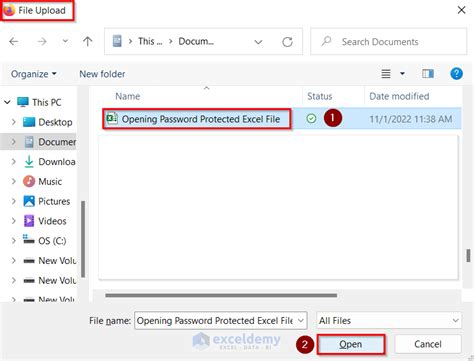Refresh the Documents folder

coord(287,42)
